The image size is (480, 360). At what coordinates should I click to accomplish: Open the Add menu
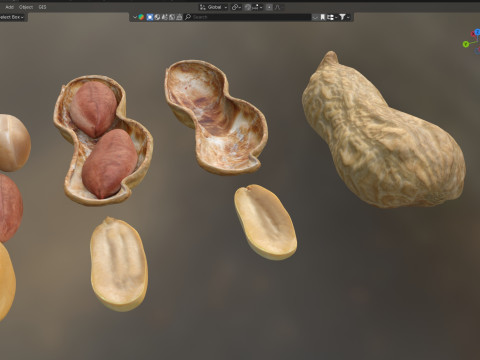coord(10,7)
